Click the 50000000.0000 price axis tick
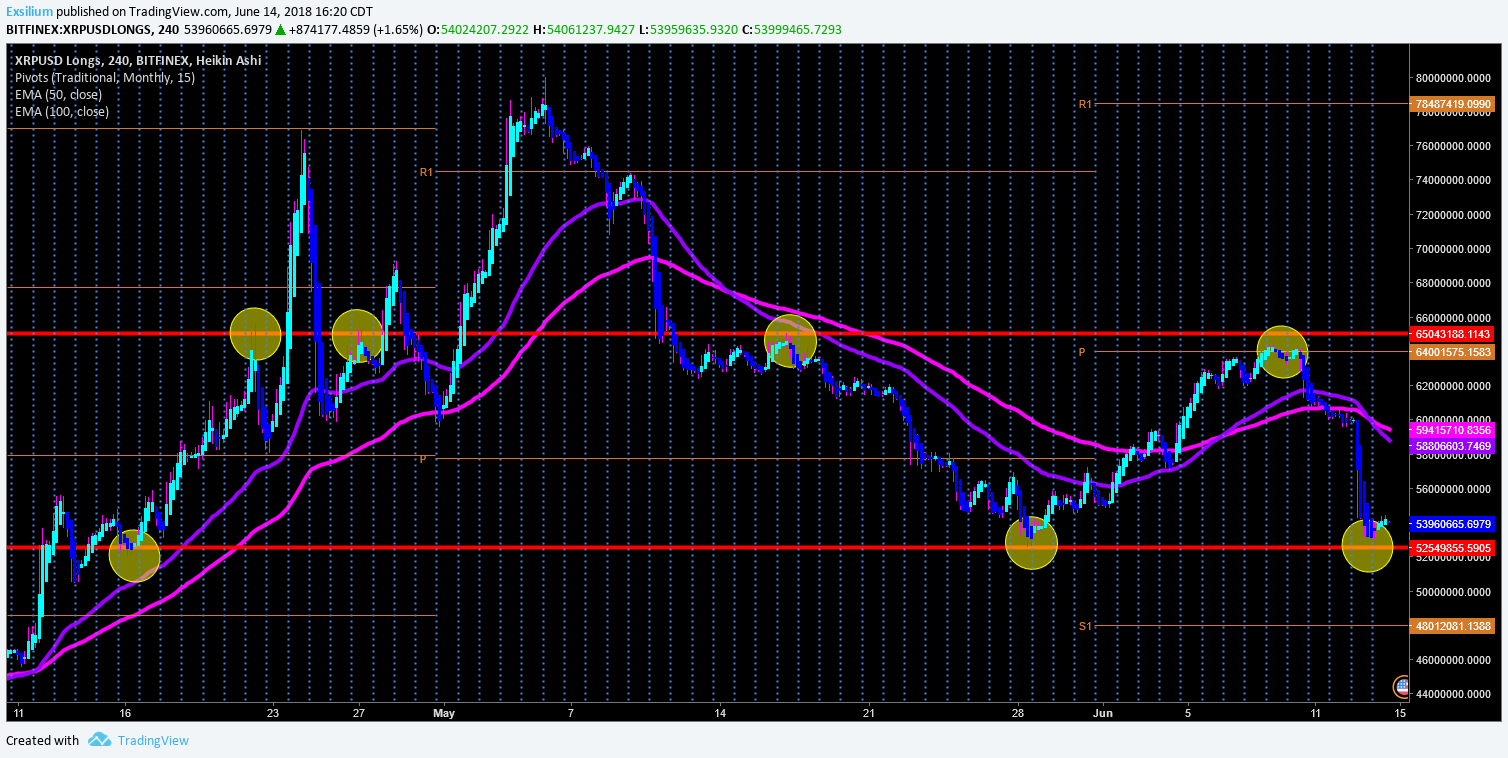This screenshot has width=1508, height=758. (x=1454, y=592)
